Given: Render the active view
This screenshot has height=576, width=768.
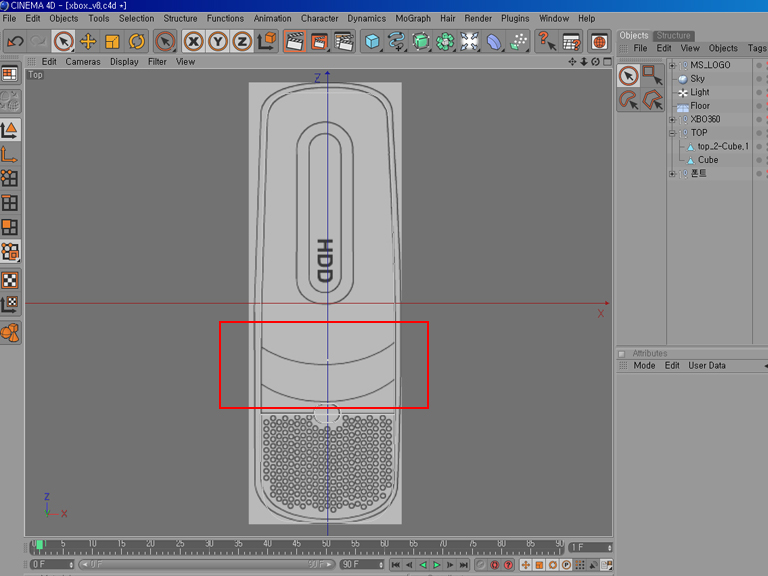Looking at the screenshot, I should click(x=295, y=42).
